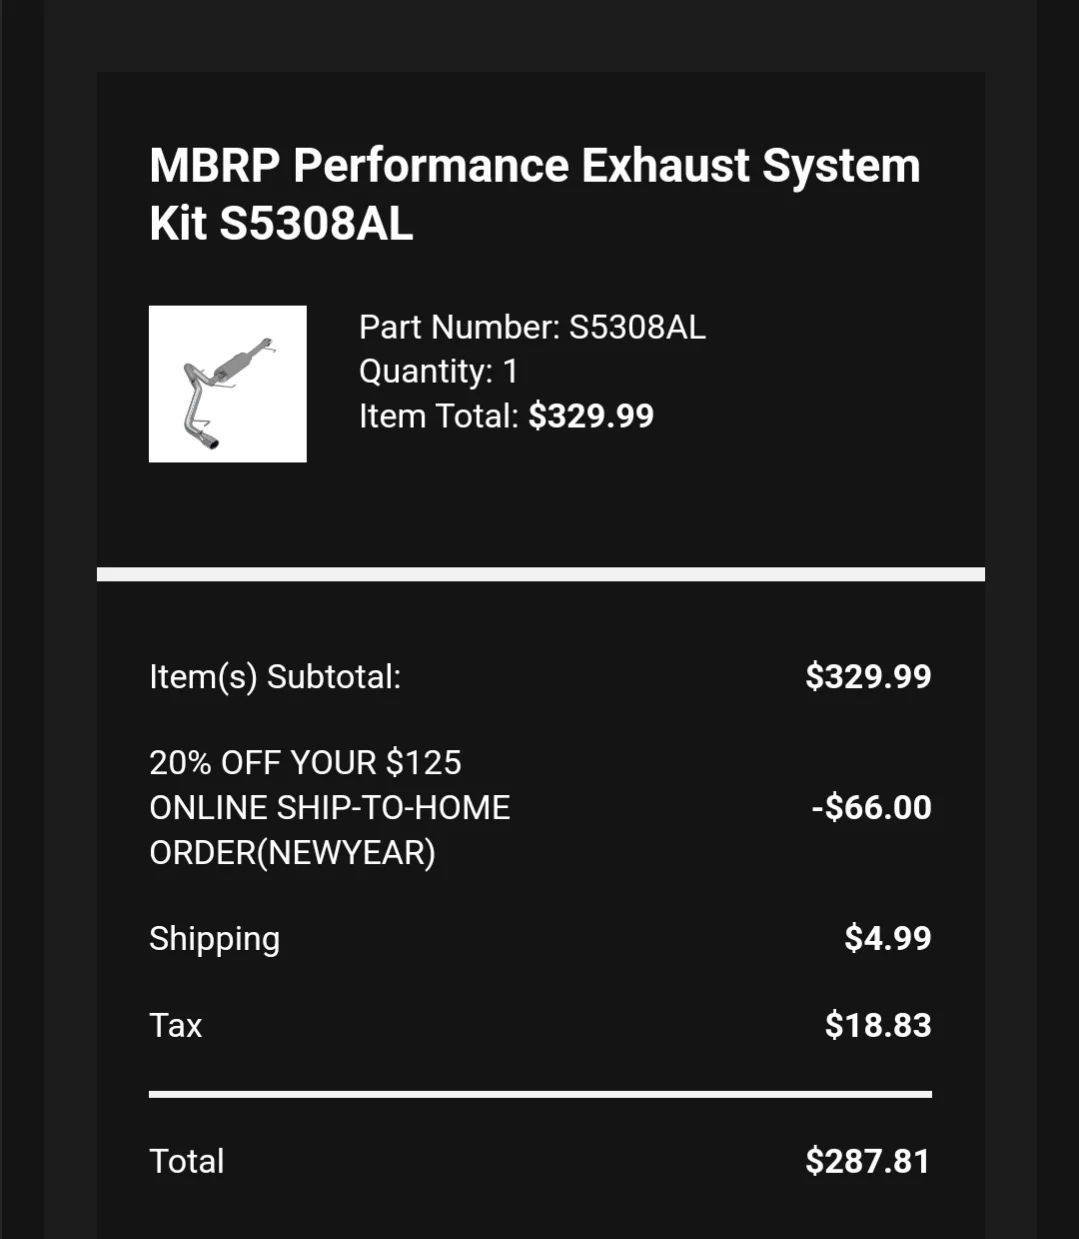
Task: Click the 20% OFF YOUR $125 line
Action: (305, 763)
